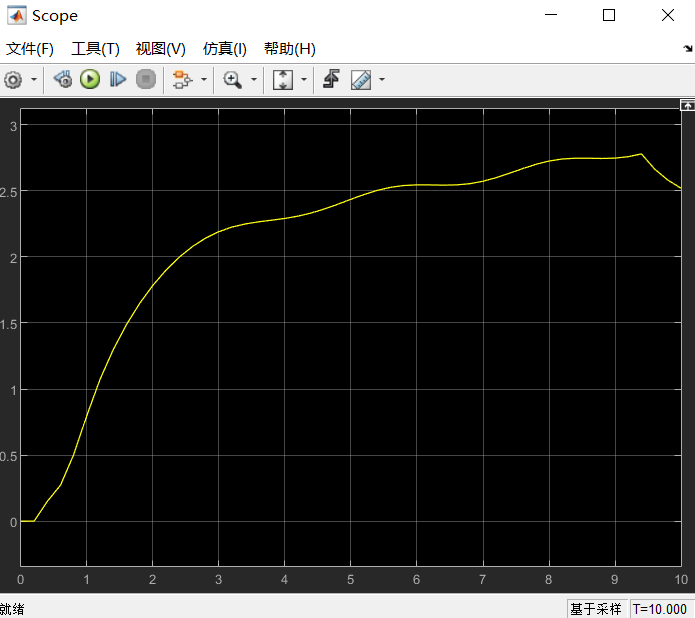Image resolution: width=695 pixels, height=618 pixels.
Task: Maximize the Scope window
Action: coord(609,15)
